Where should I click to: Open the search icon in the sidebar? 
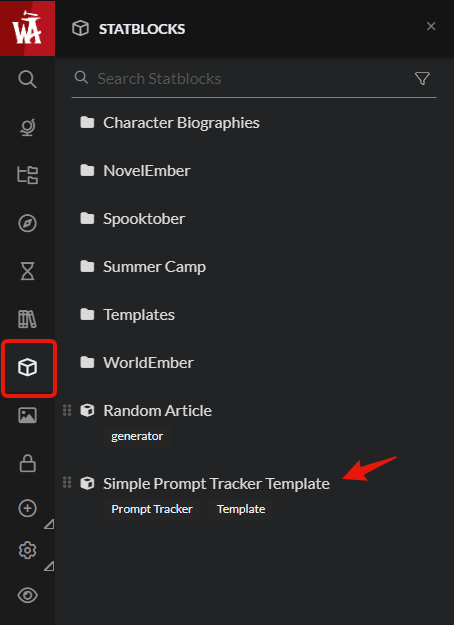(x=27, y=79)
